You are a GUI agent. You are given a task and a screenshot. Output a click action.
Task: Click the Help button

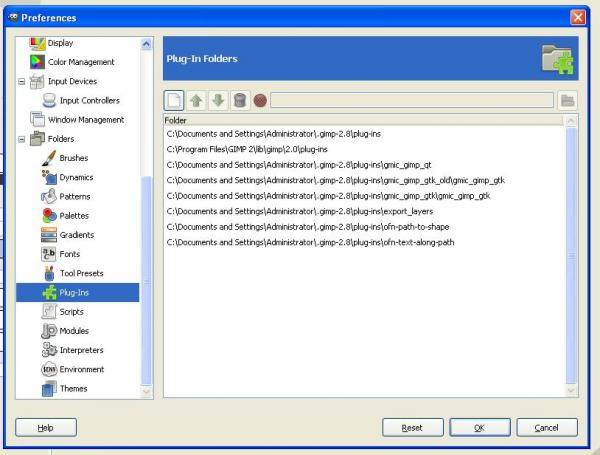pos(46,427)
